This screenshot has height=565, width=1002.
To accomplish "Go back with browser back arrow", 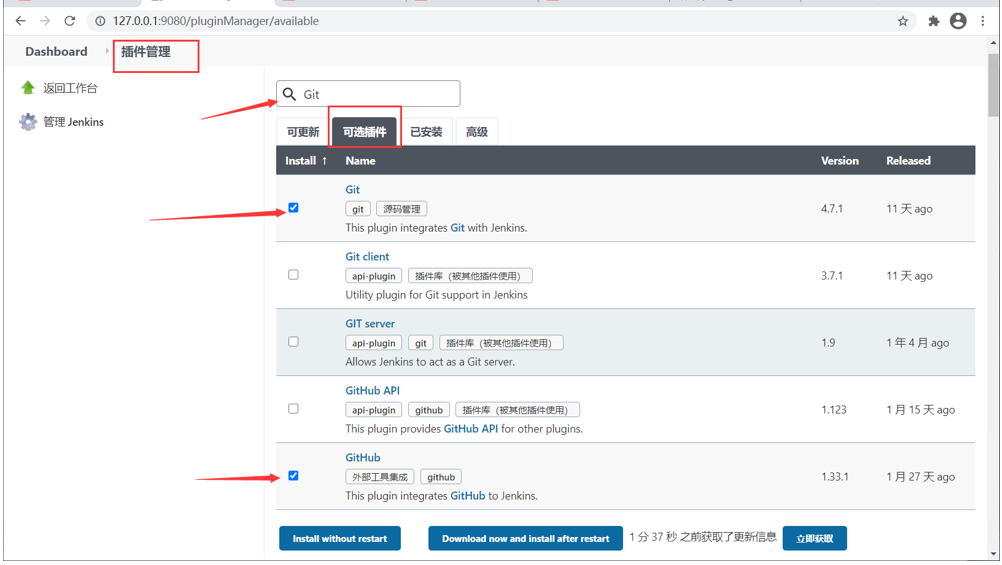I will coord(20,21).
